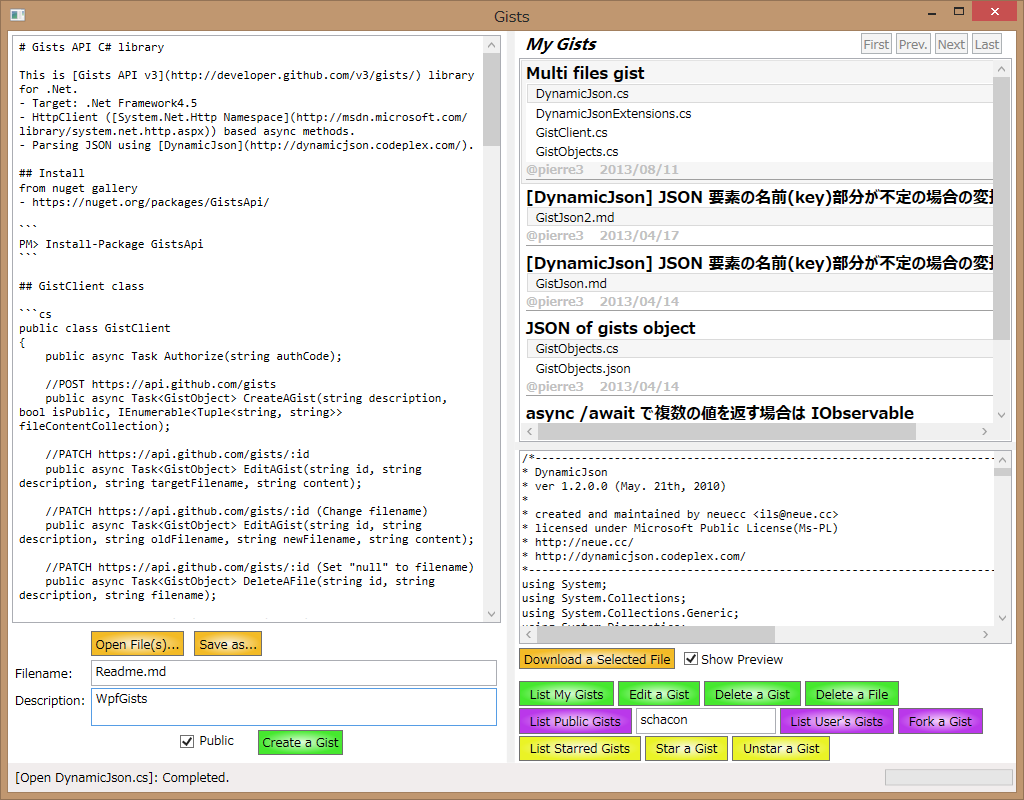Click the 2013/04/17 gist date line
Viewport: 1024px width, 800px height.
(602, 236)
